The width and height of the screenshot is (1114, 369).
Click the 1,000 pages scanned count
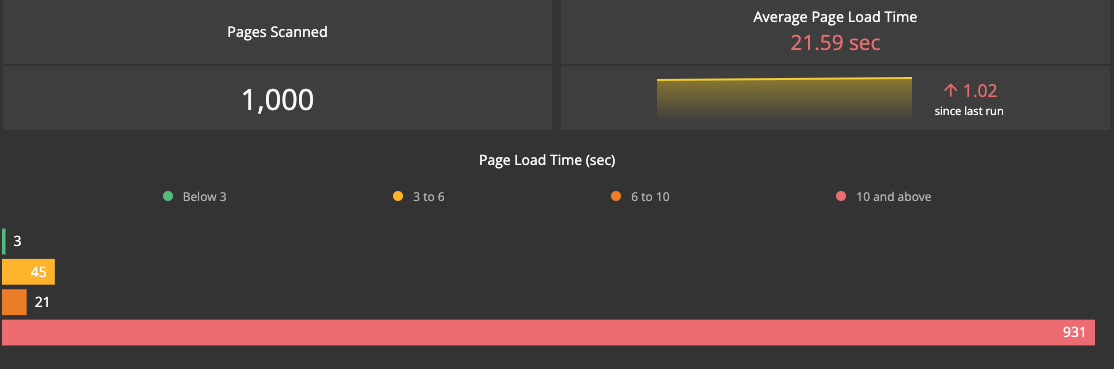click(277, 100)
